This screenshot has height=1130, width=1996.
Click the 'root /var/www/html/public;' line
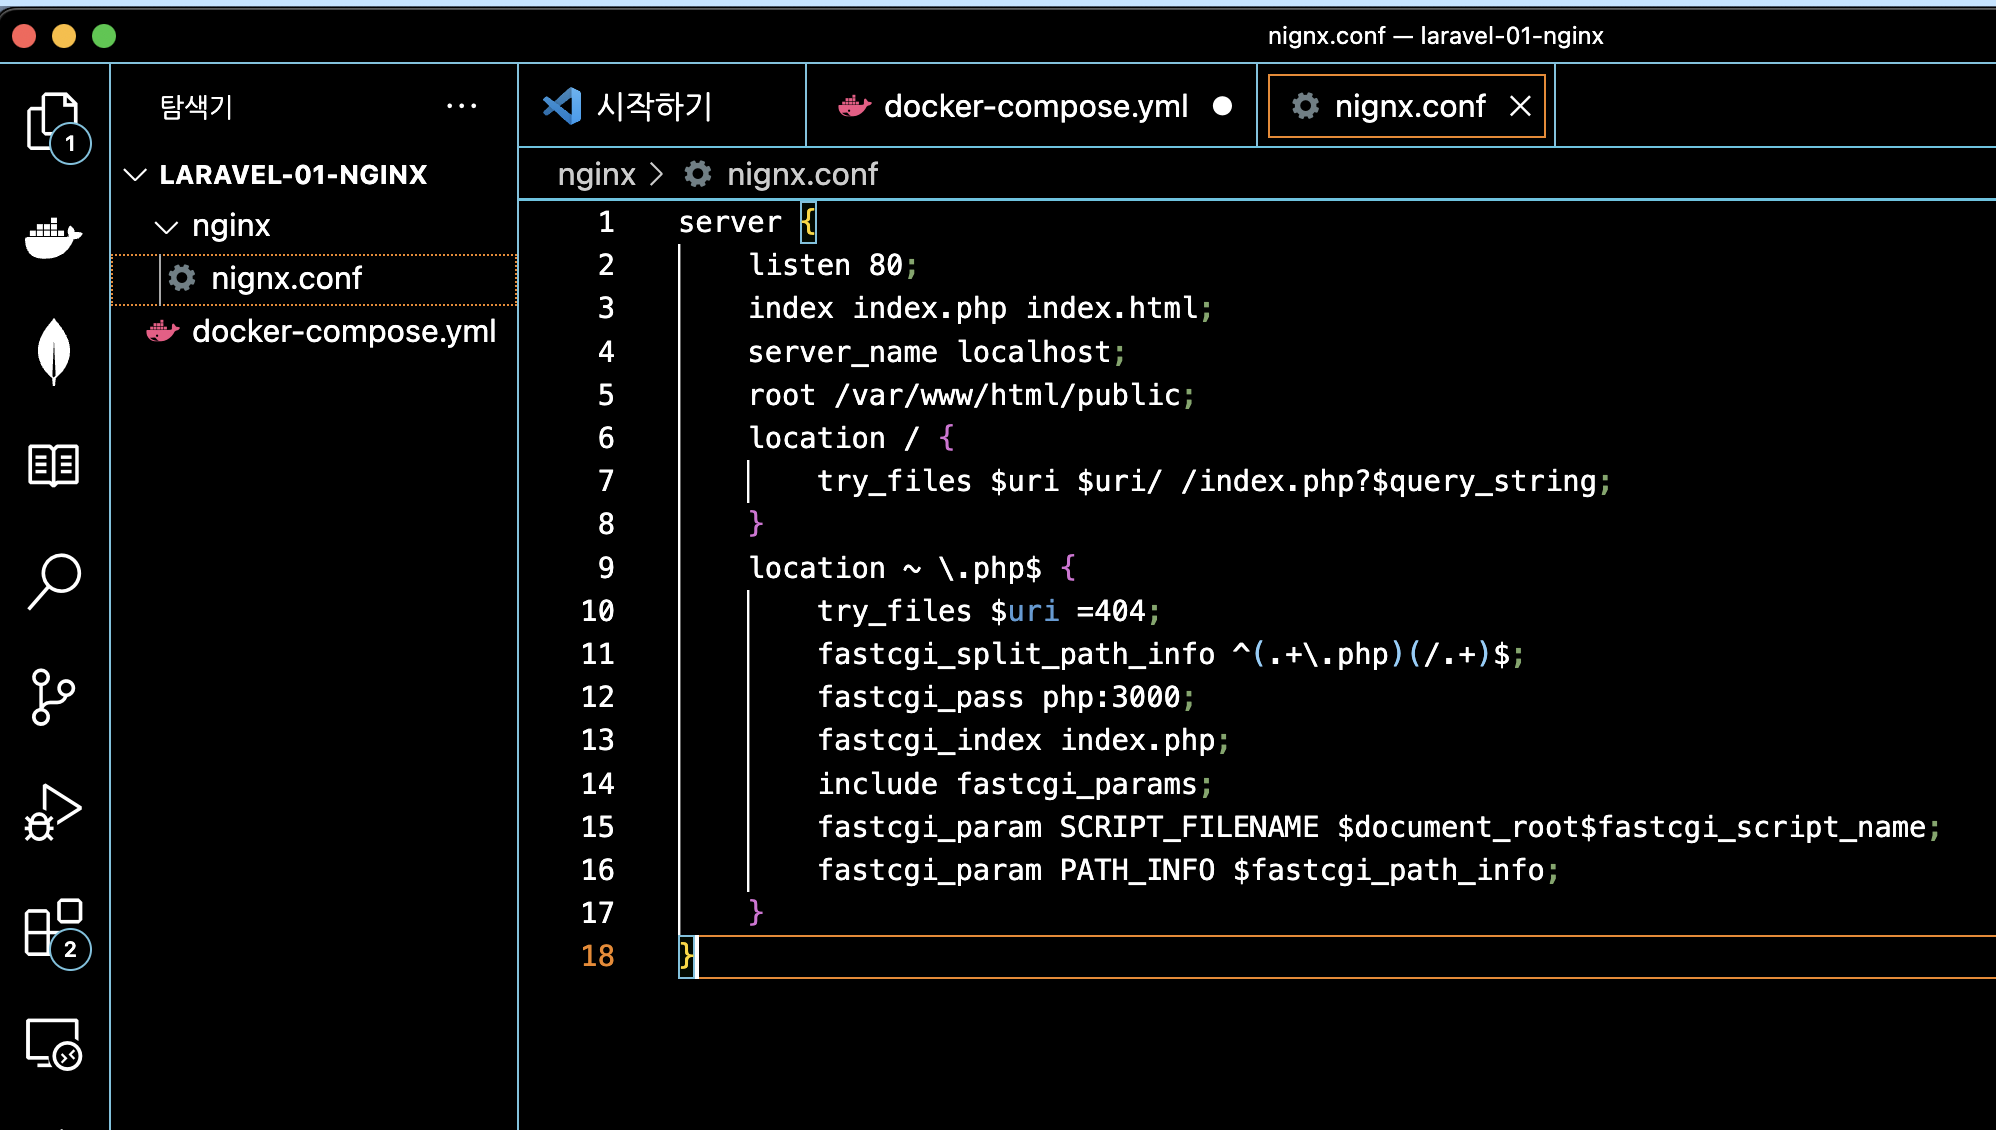(x=971, y=395)
